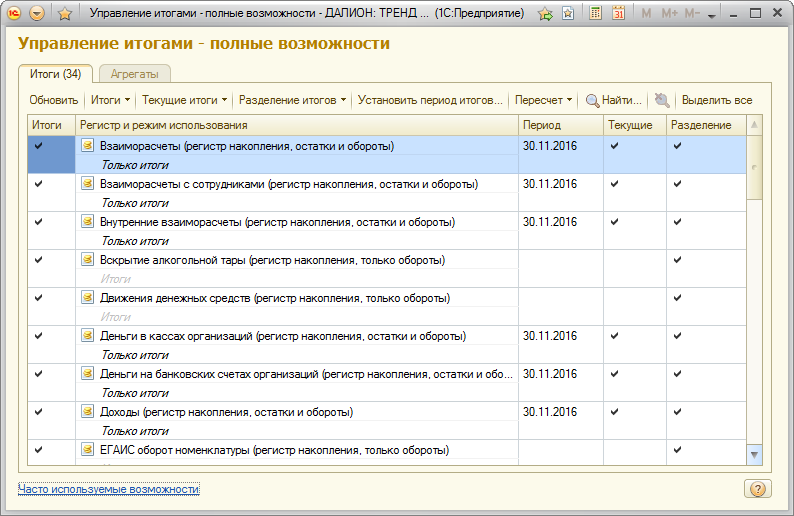Image resolution: width=794 pixels, height=516 pixels.
Task: Toggle Разделение checkmark for Движения денежных средств row
Action: 678,298
